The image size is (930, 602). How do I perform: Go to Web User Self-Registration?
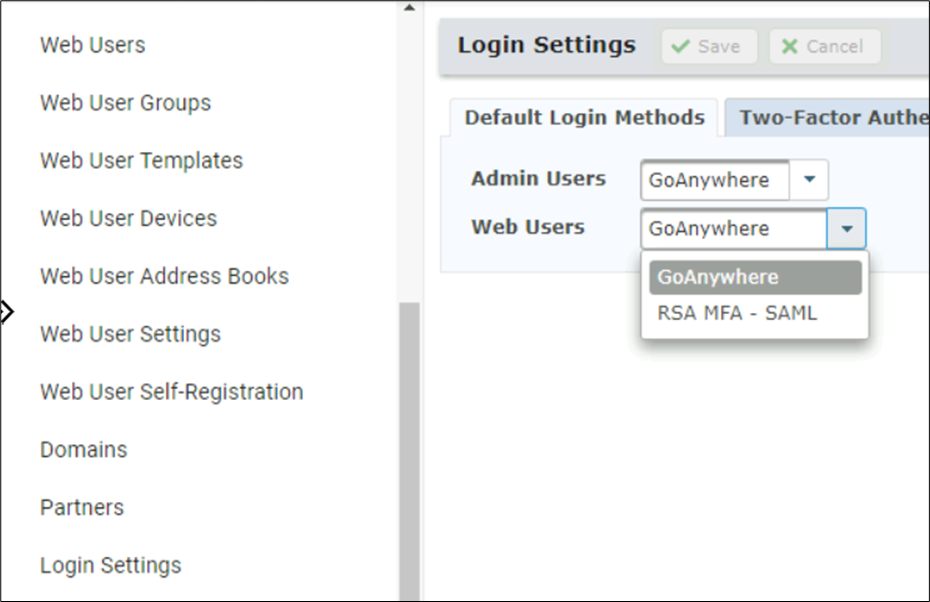171,392
